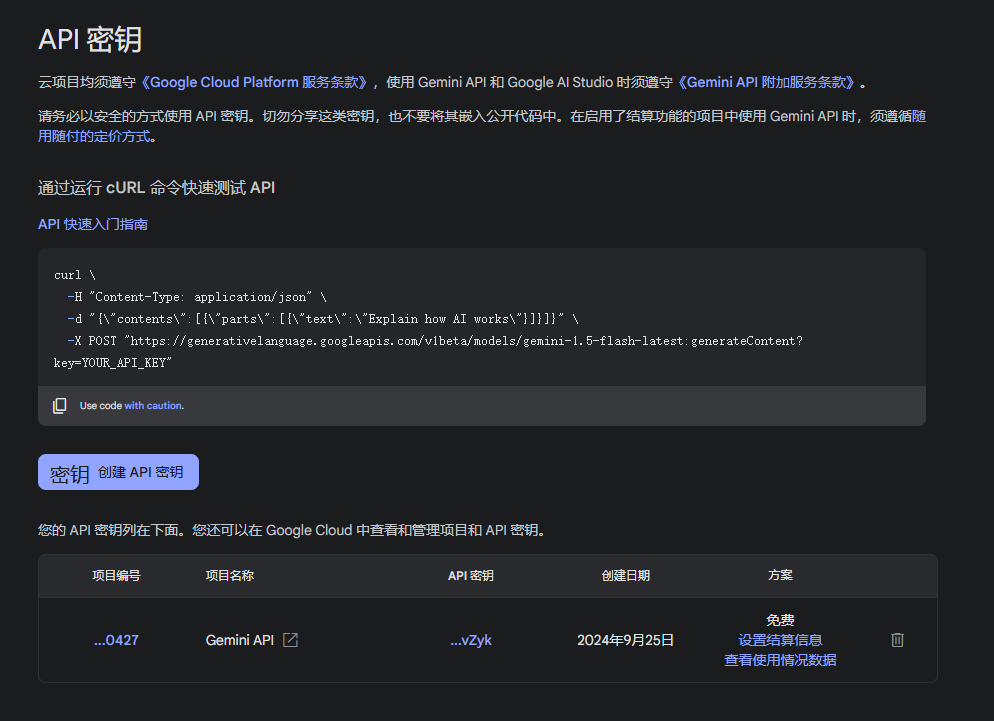Click the 方案 column header
994x721 pixels.
780,576
